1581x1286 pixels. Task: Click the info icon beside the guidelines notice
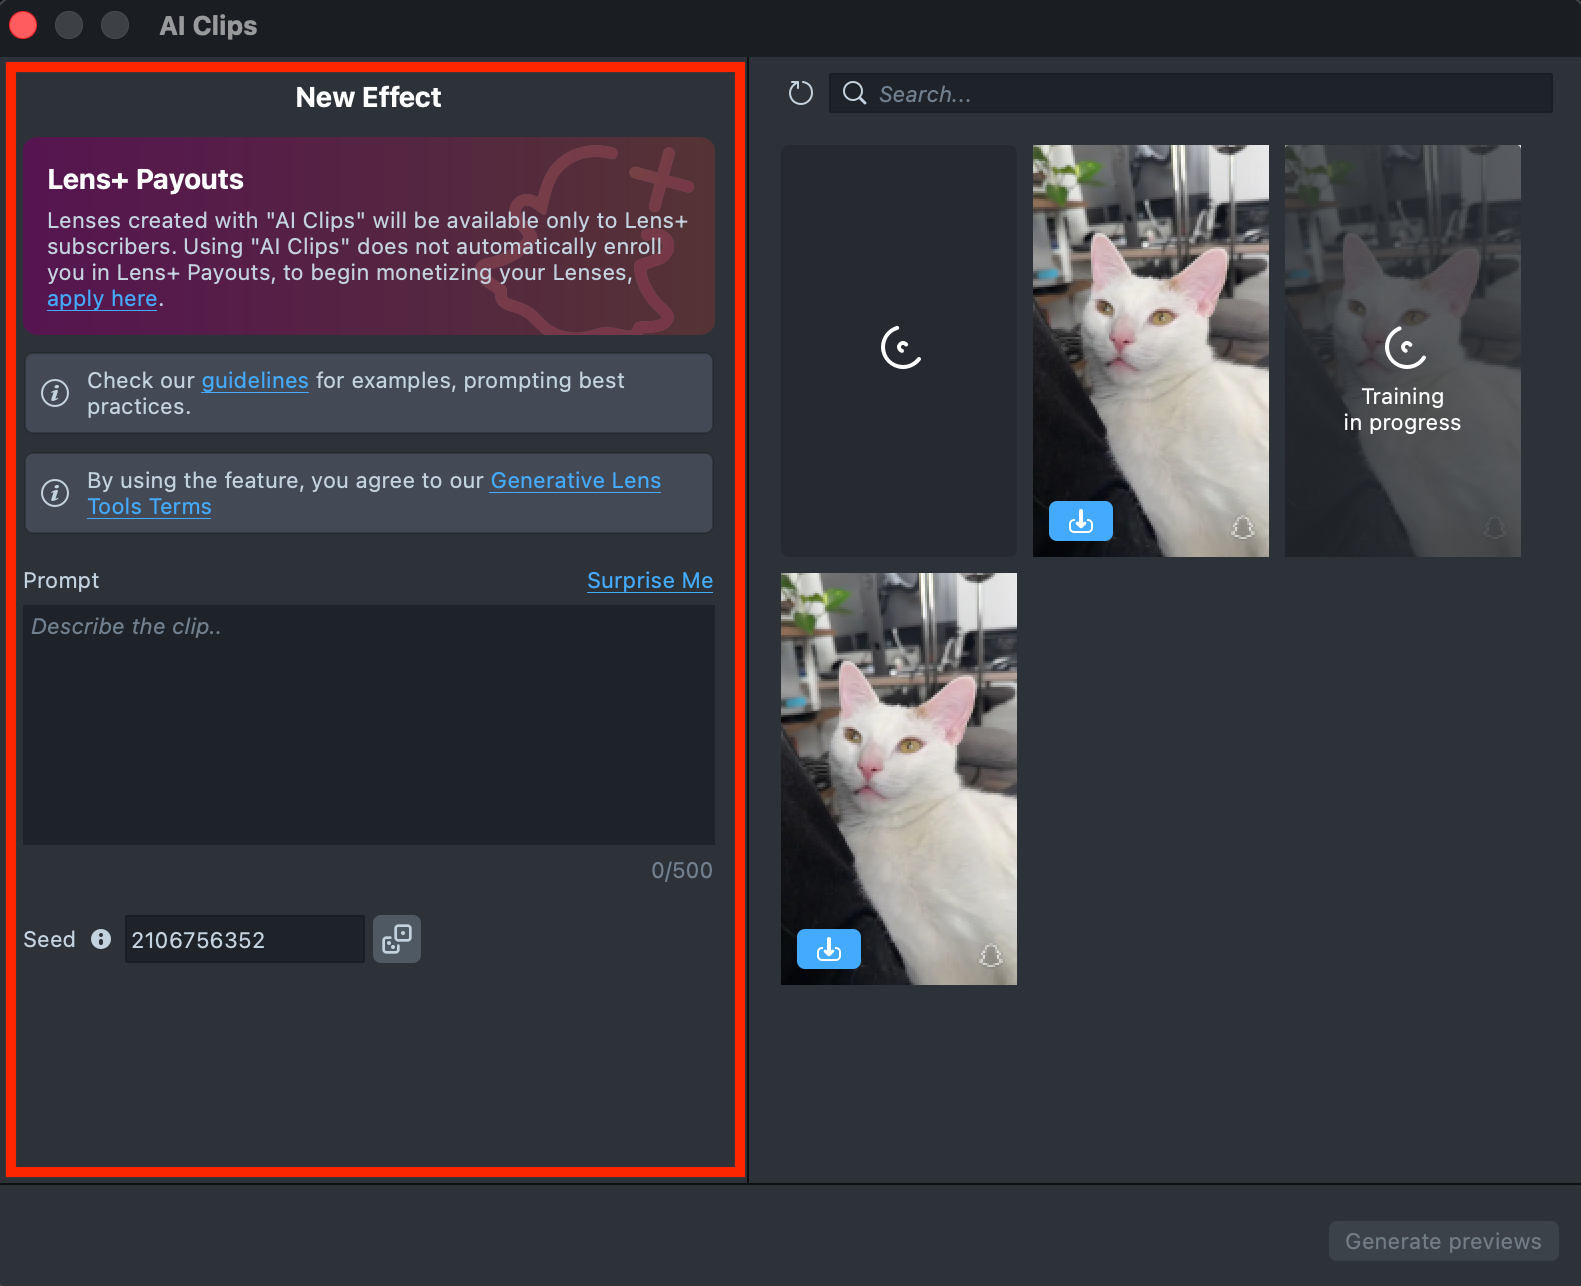point(55,393)
